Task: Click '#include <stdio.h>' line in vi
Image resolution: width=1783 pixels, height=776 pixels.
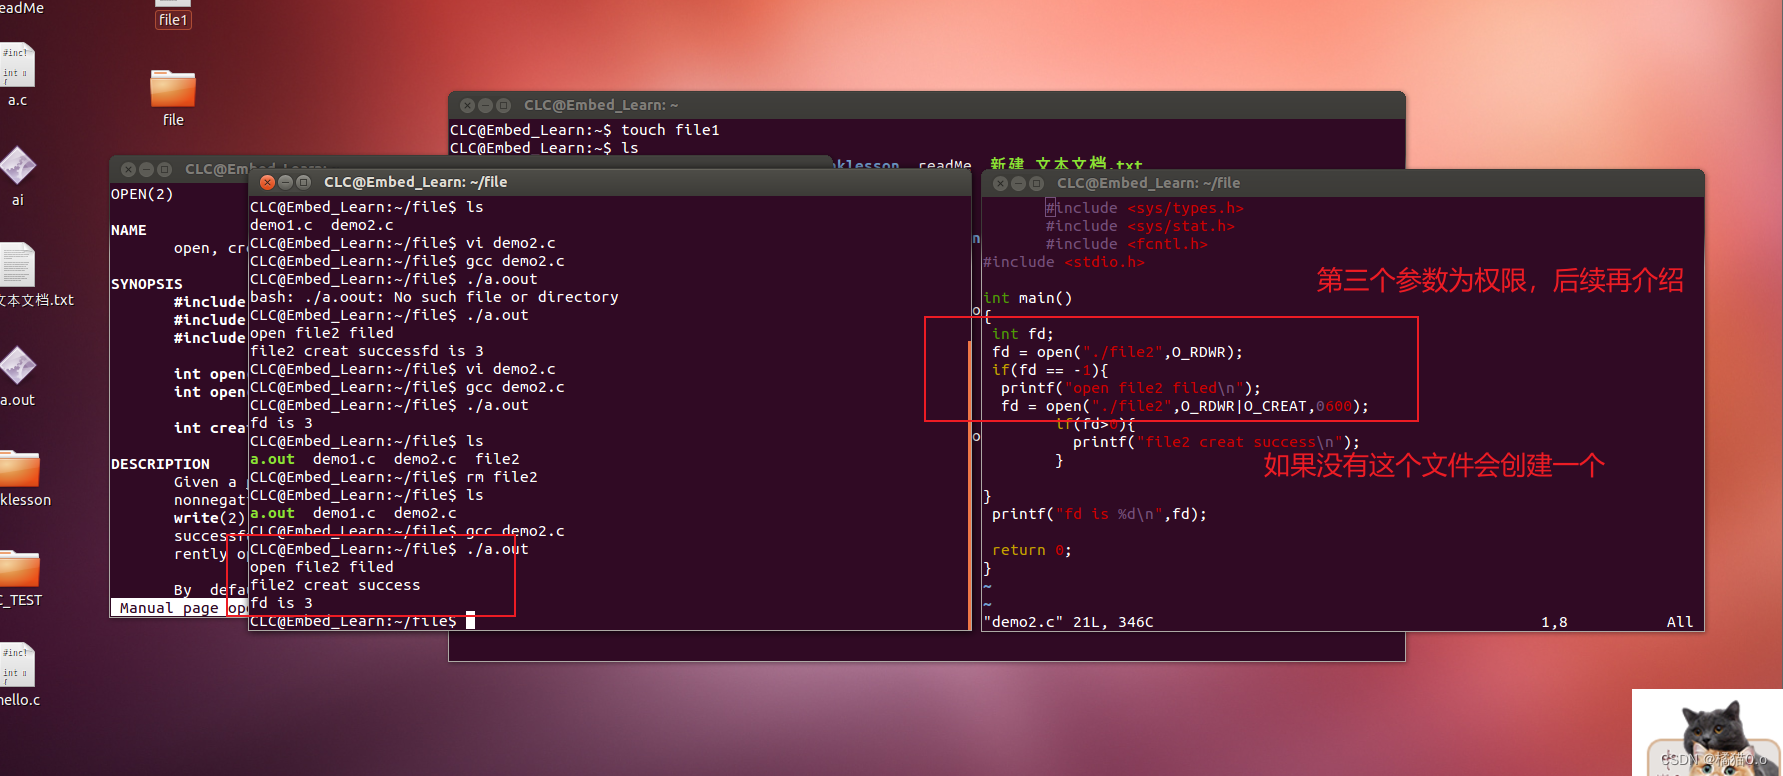Action: 1064,262
